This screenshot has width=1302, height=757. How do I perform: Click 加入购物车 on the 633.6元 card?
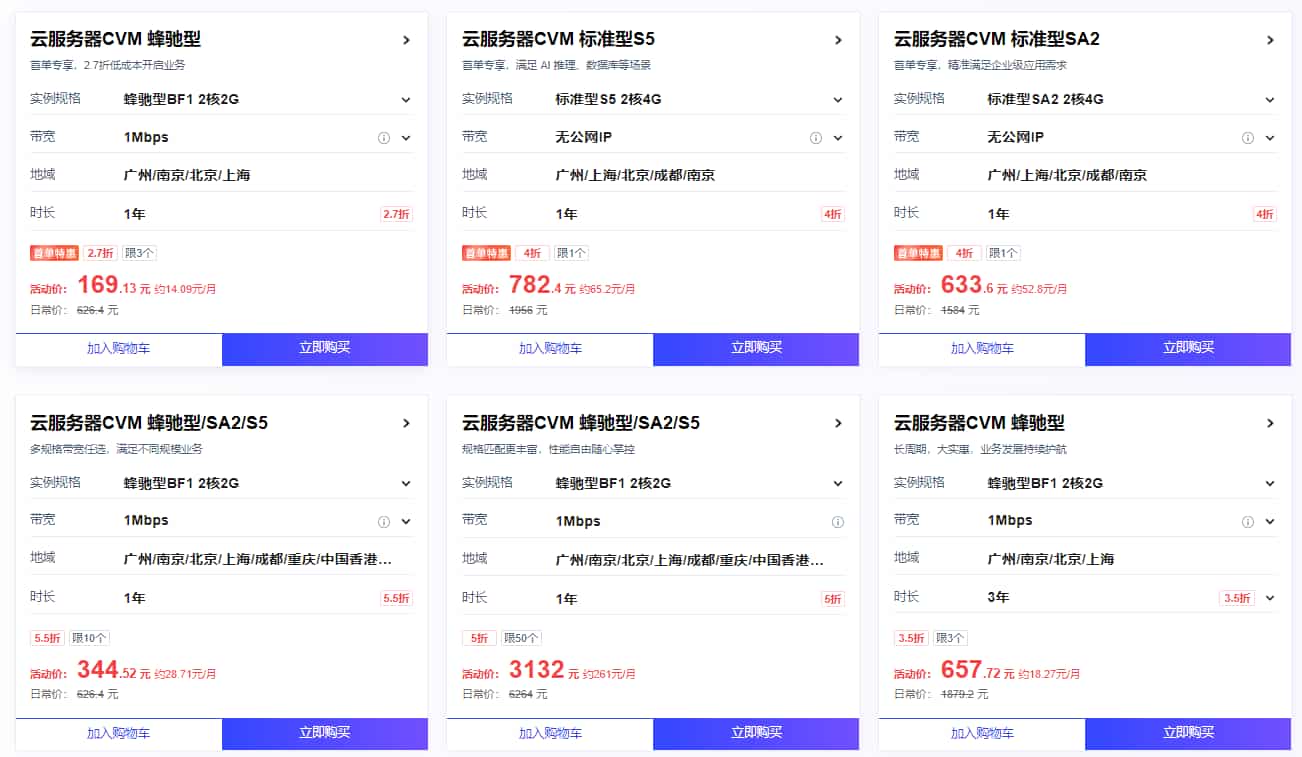point(982,349)
